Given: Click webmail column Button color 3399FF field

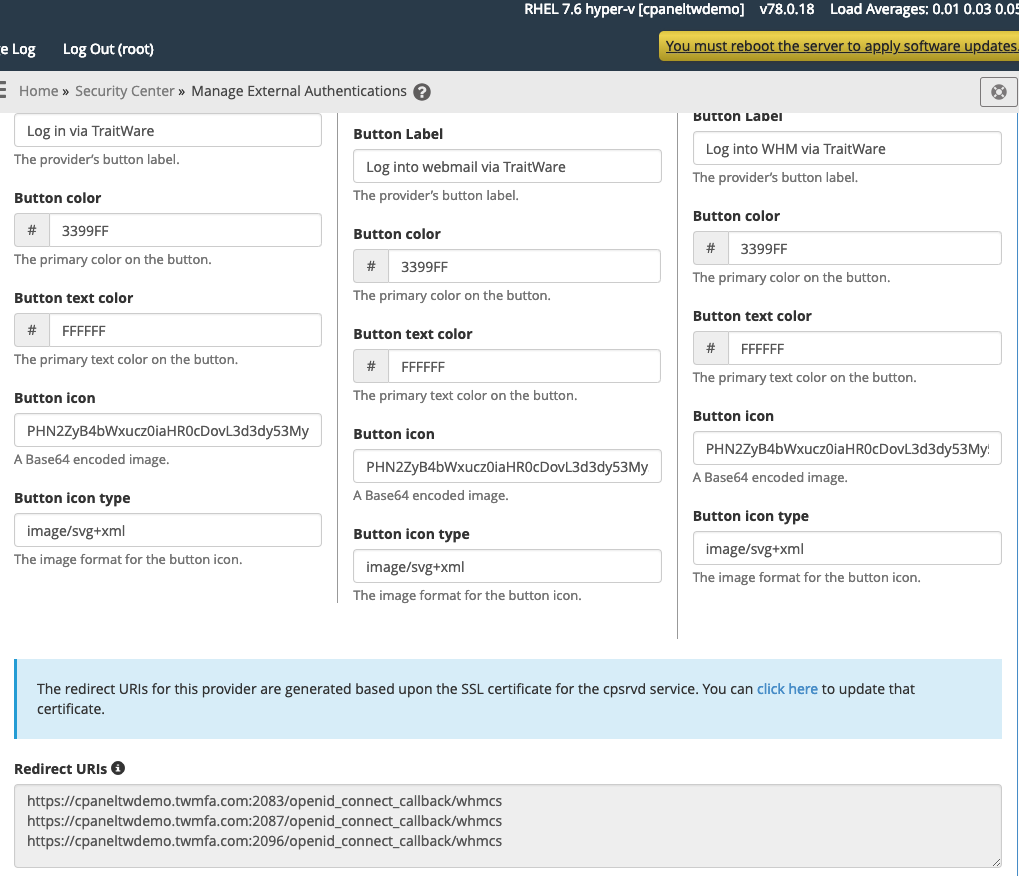Looking at the screenshot, I should tap(524, 266).
